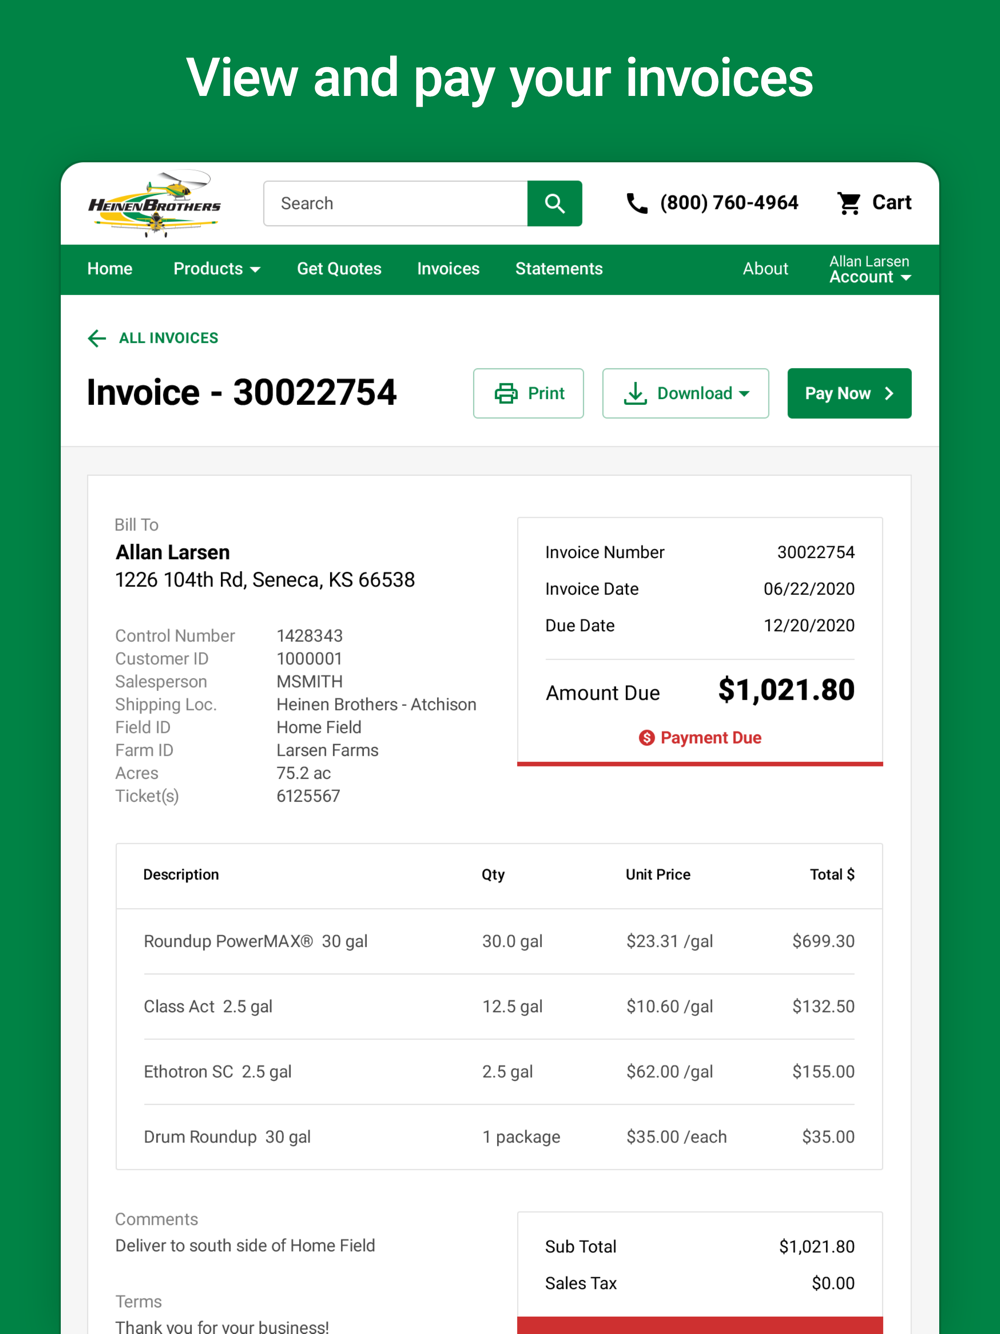1000x1334 pixels.
Task: Open the About menu item
Action: pos(765,269)
